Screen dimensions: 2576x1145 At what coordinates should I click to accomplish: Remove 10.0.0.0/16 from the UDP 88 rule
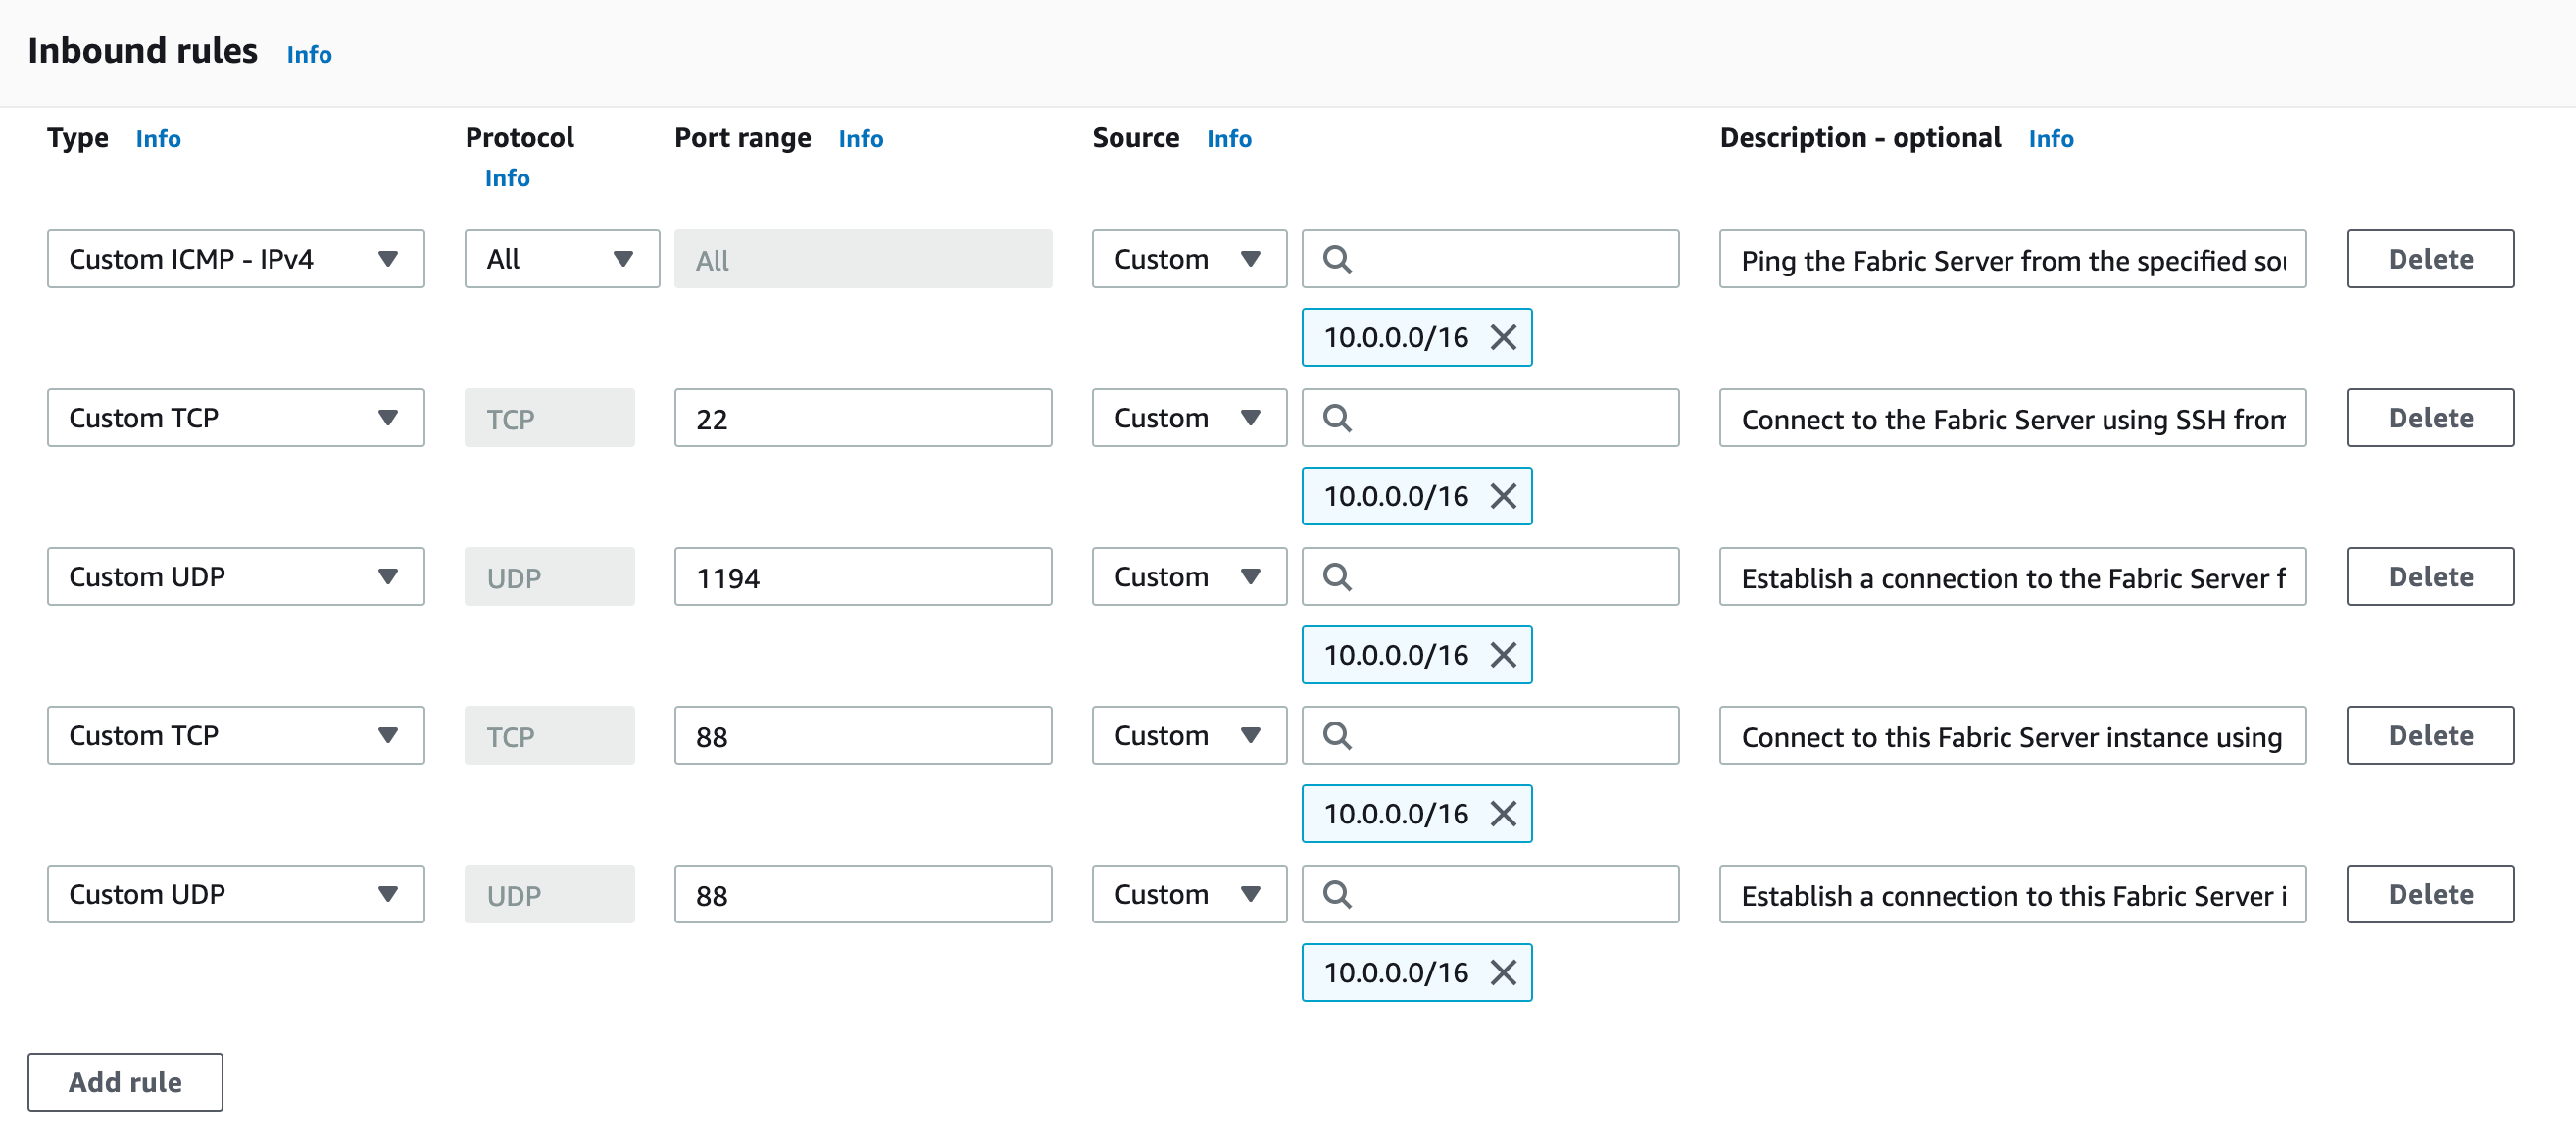pos(1504,971)
